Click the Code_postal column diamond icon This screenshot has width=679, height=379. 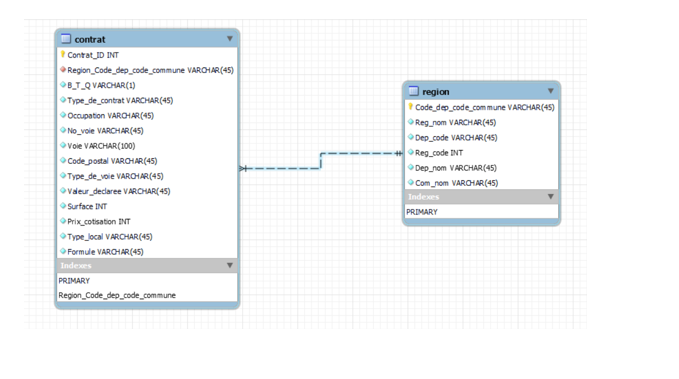pyautogui.click(x=63, y=160)
